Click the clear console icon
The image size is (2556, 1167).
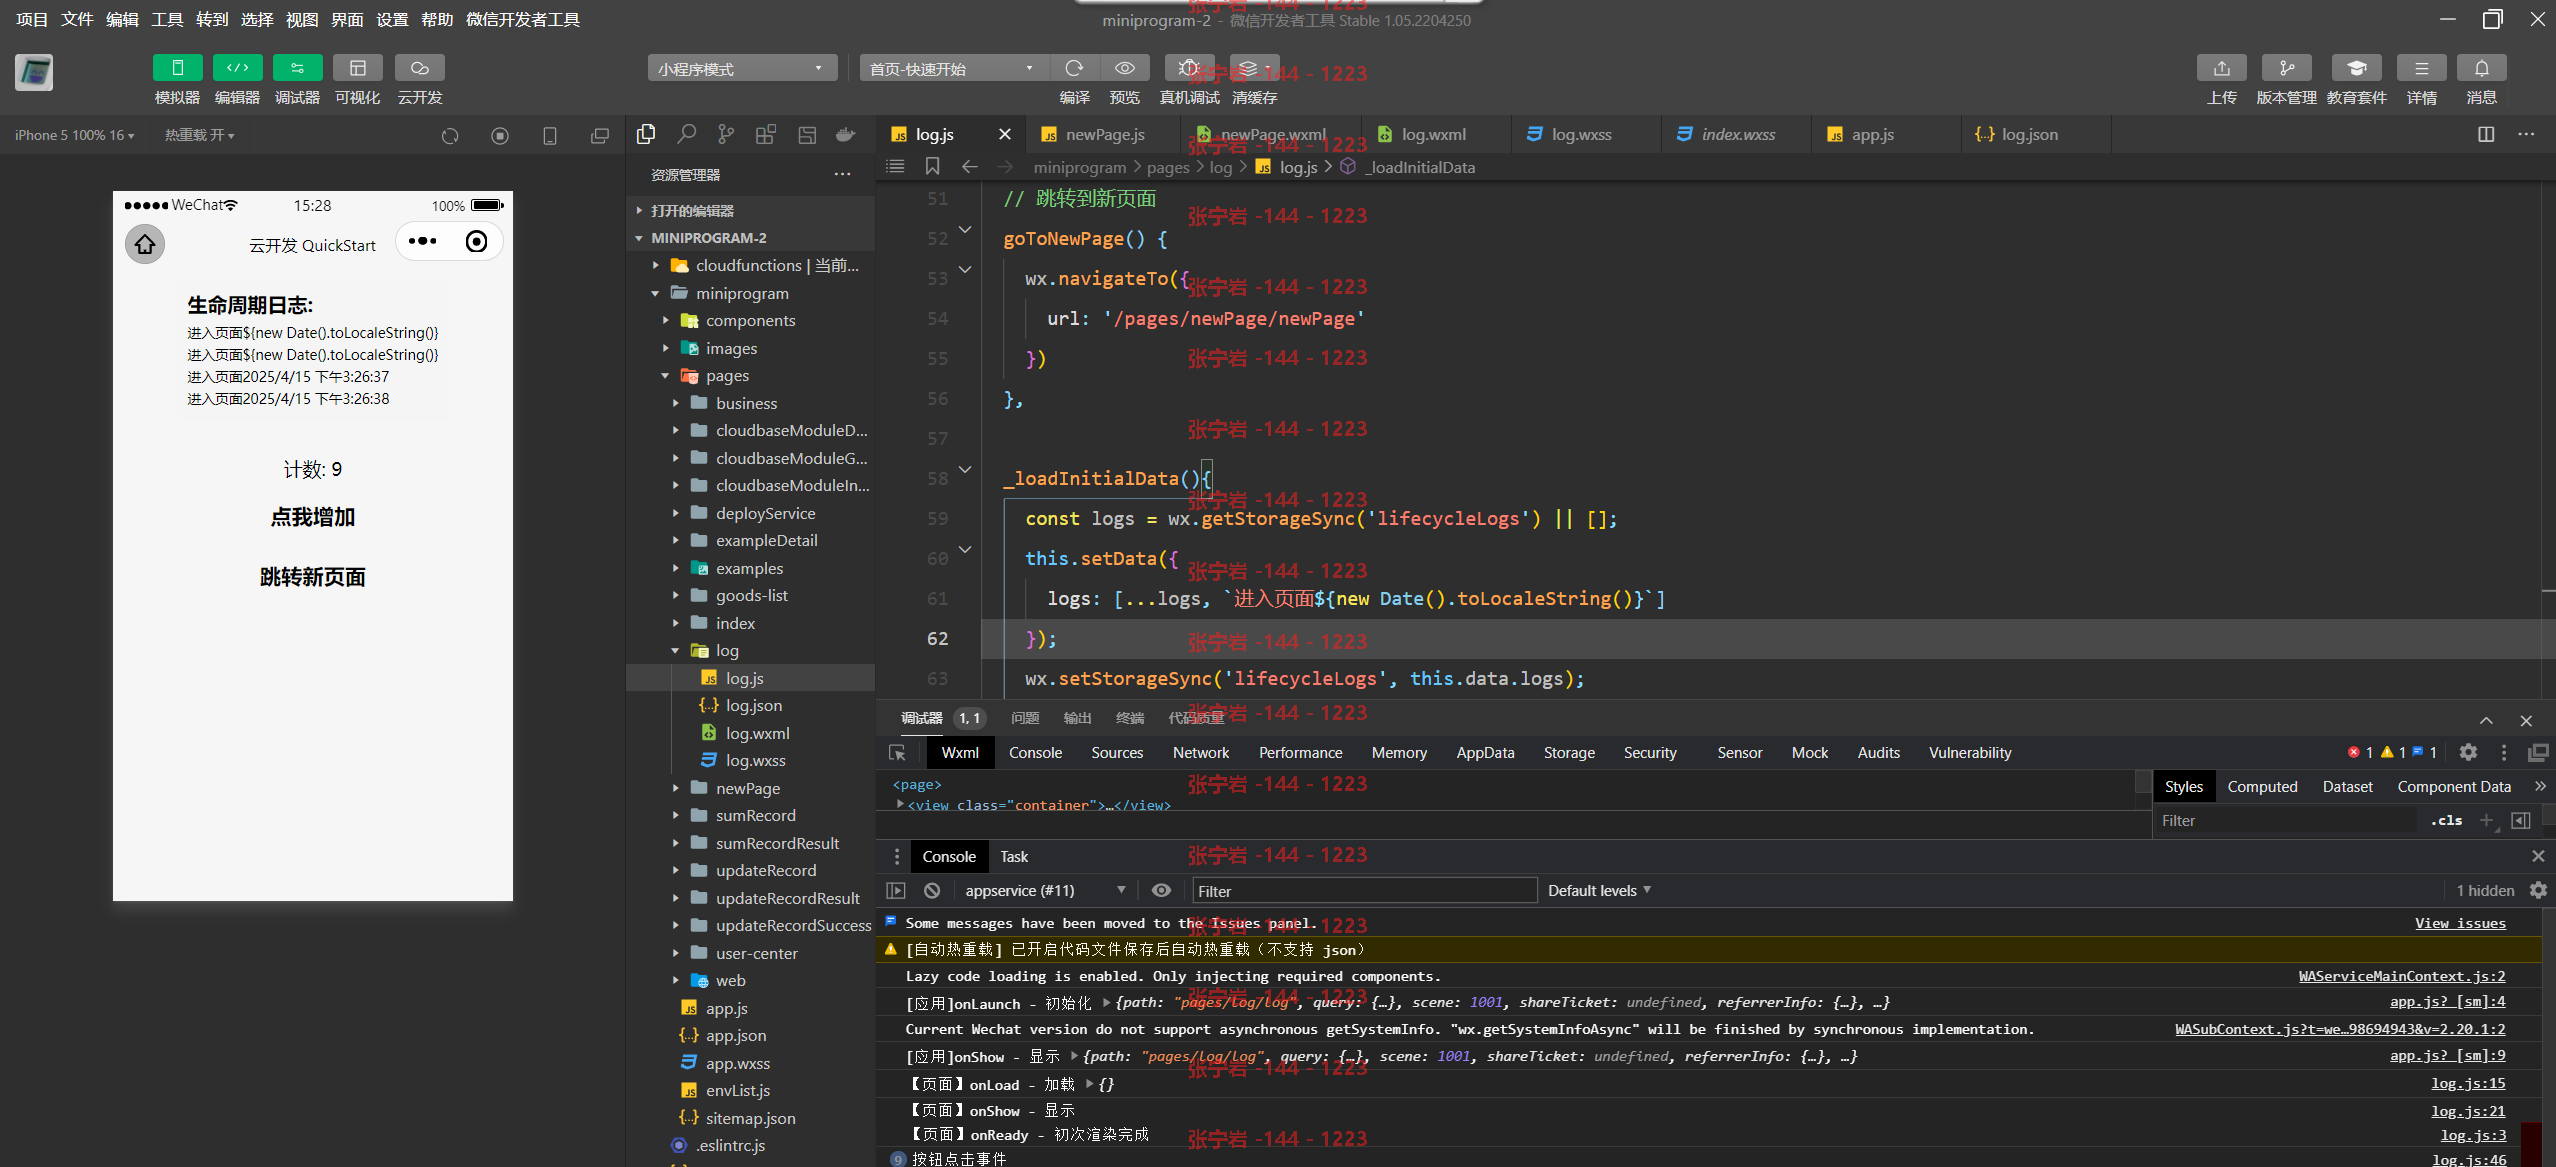click(932, 890)
